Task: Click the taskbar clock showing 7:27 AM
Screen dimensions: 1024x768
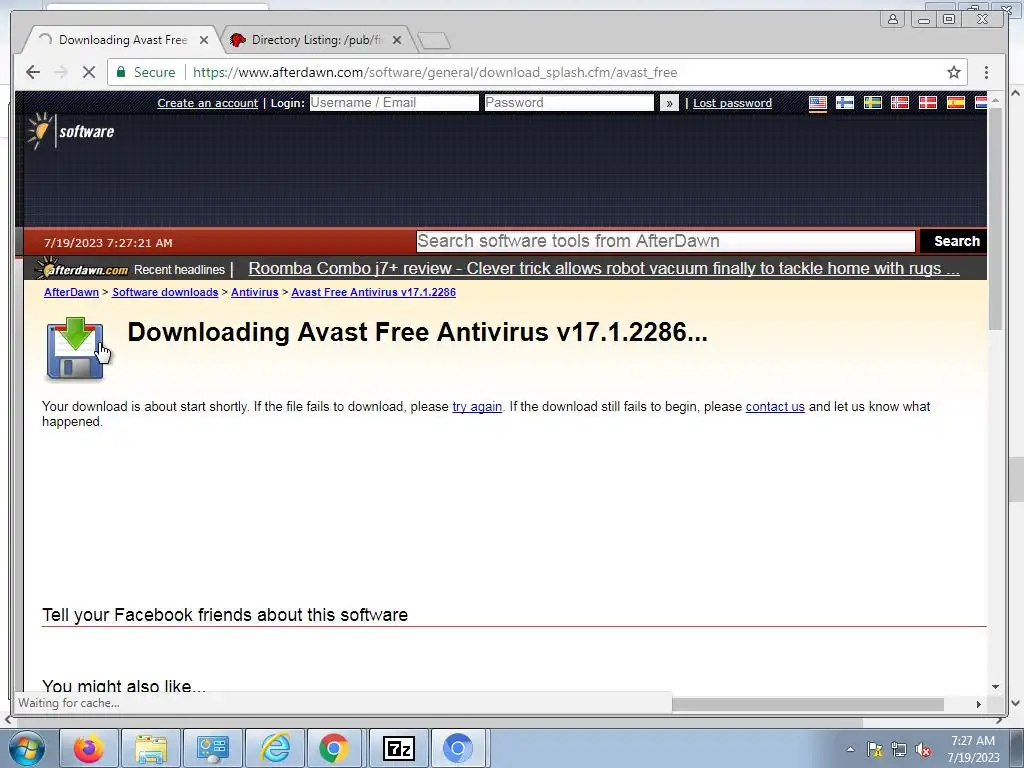Action: (973, 749)
